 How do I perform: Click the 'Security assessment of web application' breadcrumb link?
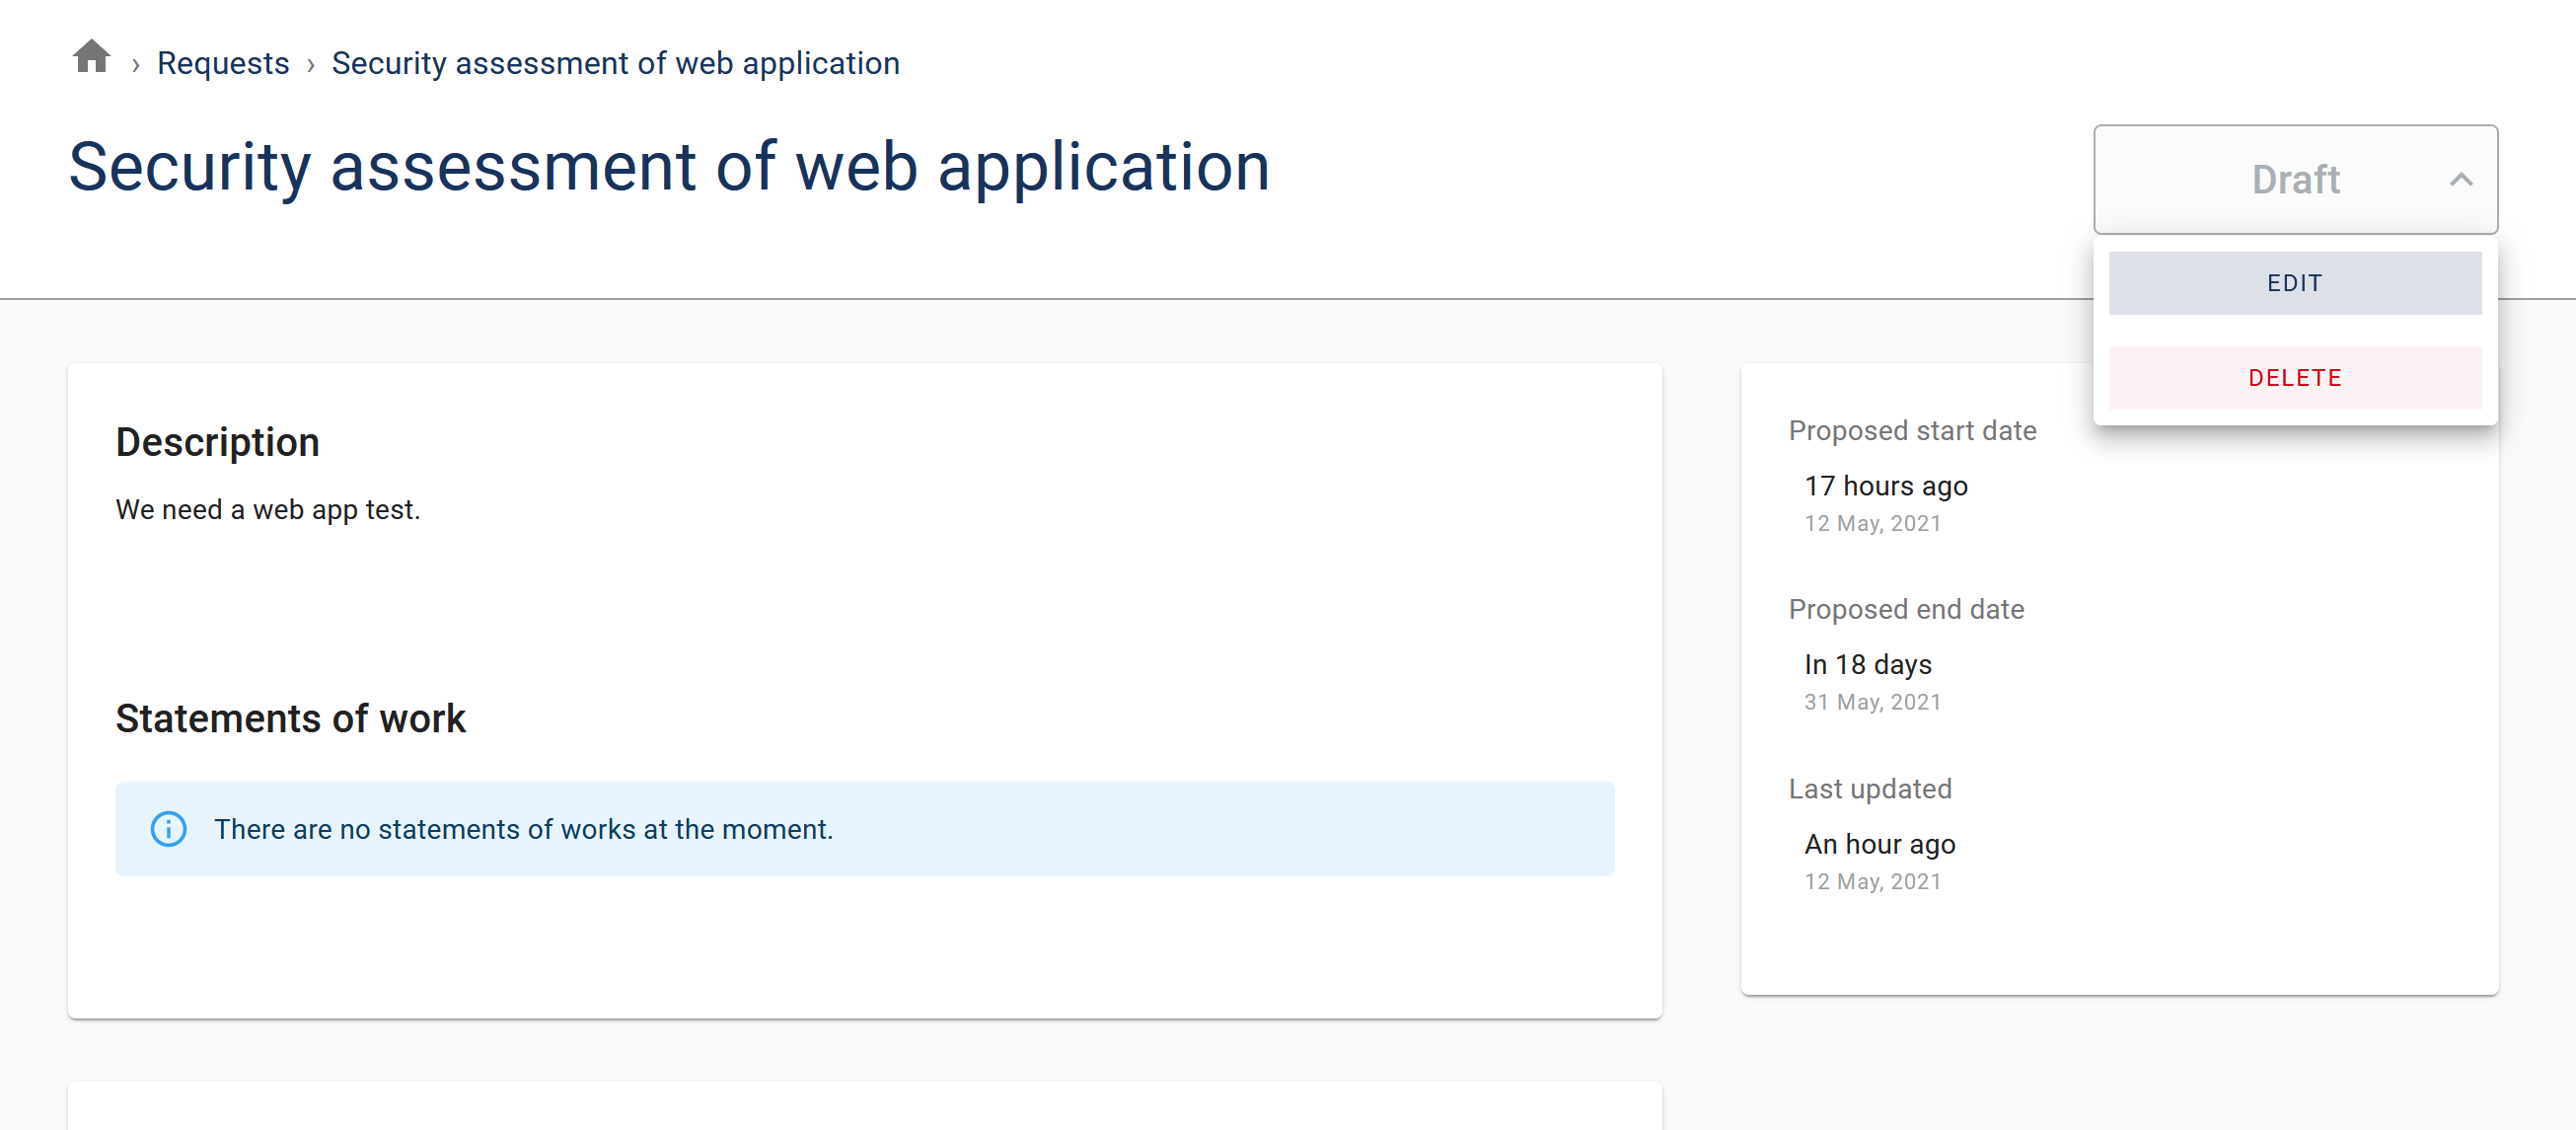[615, 63]
